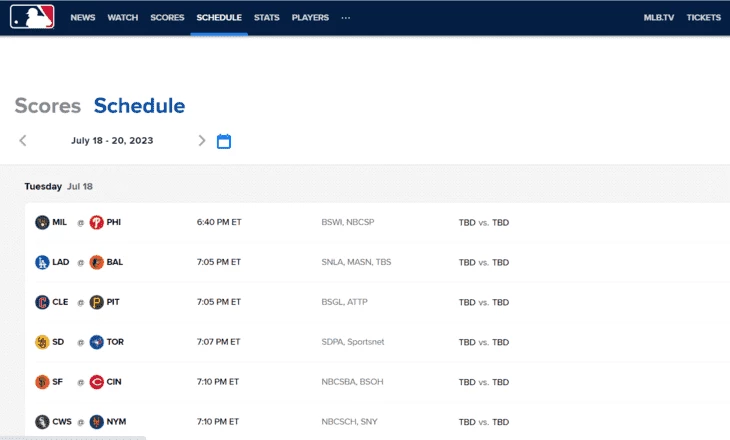The image size is (730, 440).
Task: Click LAD at BAL 7:05 PM ET time
Action: click(219, 262)
